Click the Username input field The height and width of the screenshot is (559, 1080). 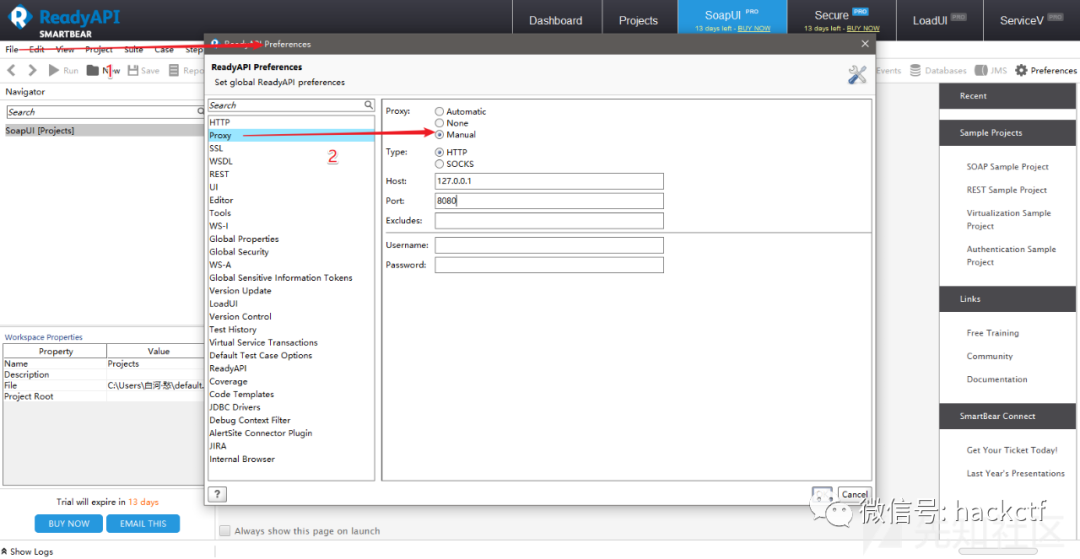(549, 245)
